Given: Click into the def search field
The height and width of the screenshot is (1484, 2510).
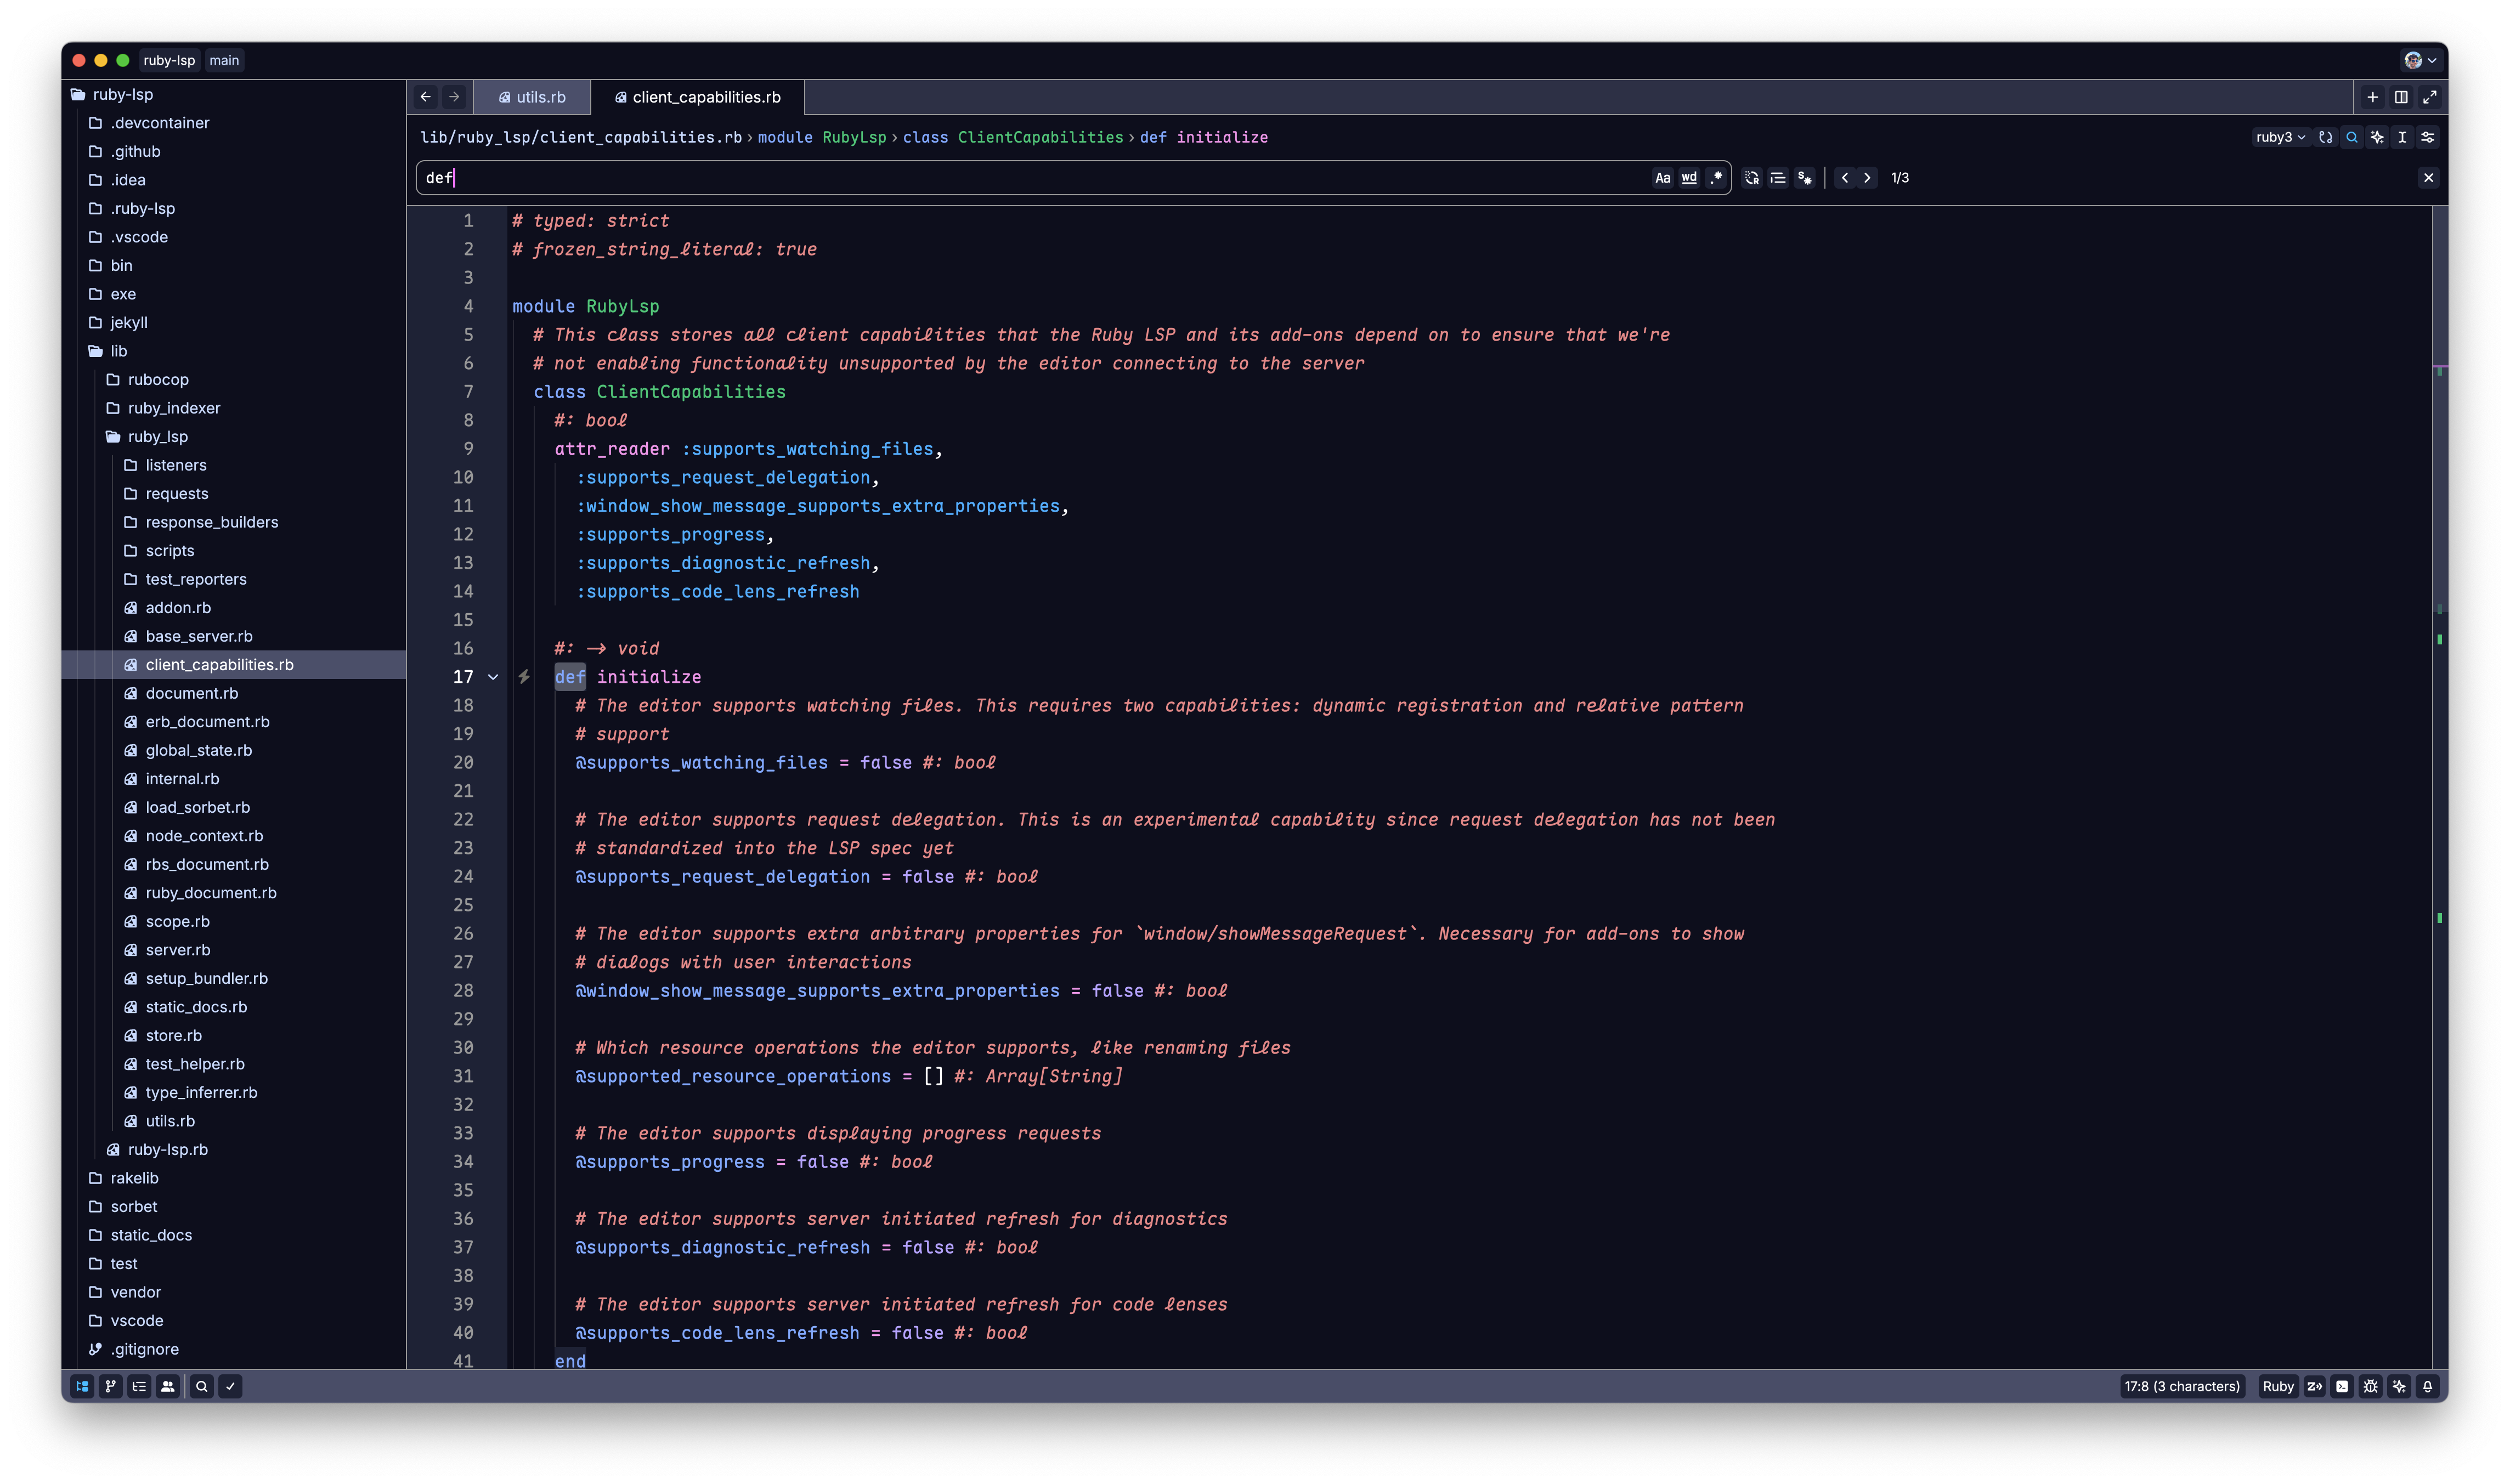Looking at the screenshot, I should point(1000,178).
